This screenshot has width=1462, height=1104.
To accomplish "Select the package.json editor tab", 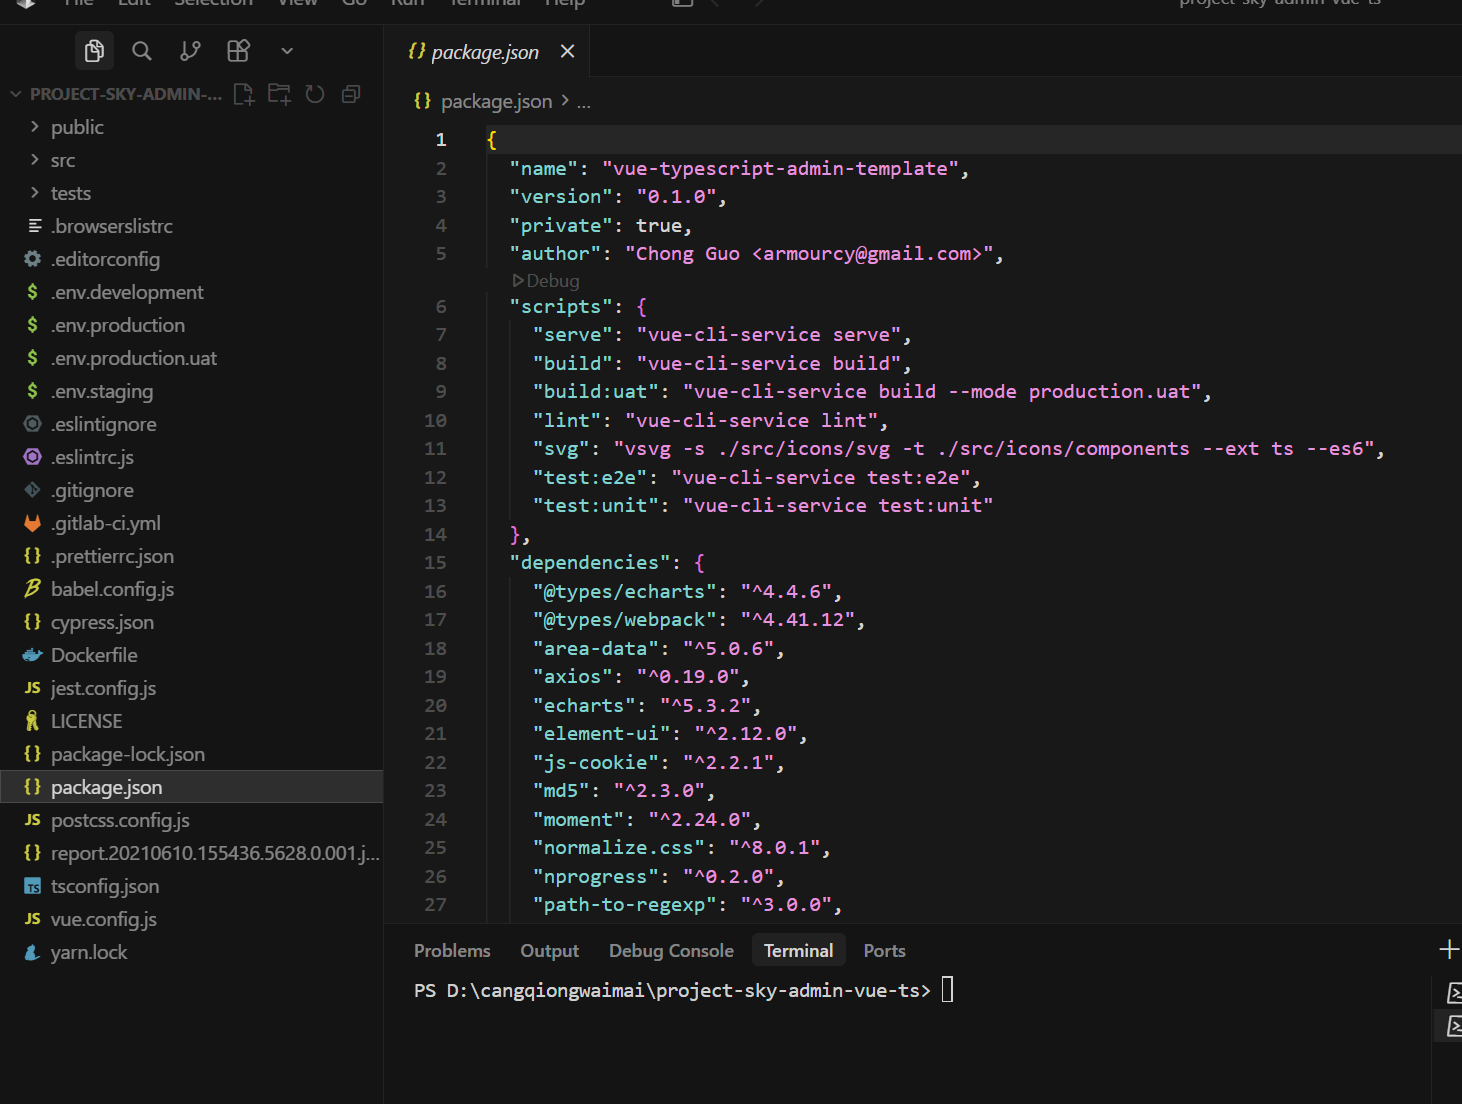I will pyautogui.click(x=485, y=52).
